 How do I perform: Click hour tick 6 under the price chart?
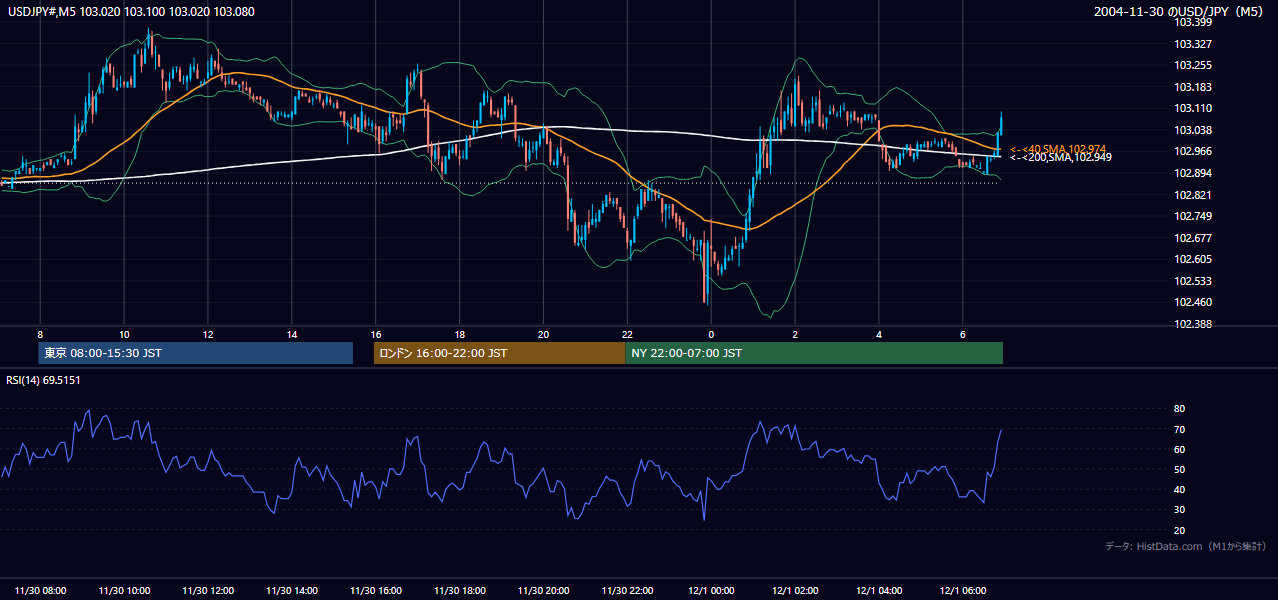pyautogui.click(x=962, y=333)
